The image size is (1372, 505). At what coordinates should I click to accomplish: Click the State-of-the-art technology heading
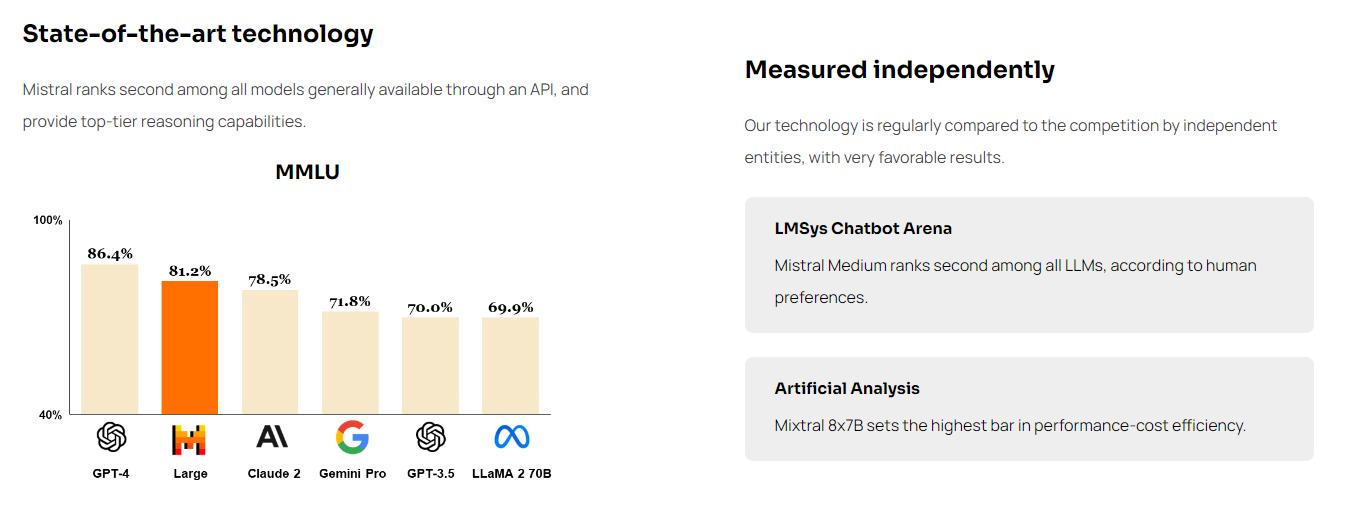click(198, 34)
